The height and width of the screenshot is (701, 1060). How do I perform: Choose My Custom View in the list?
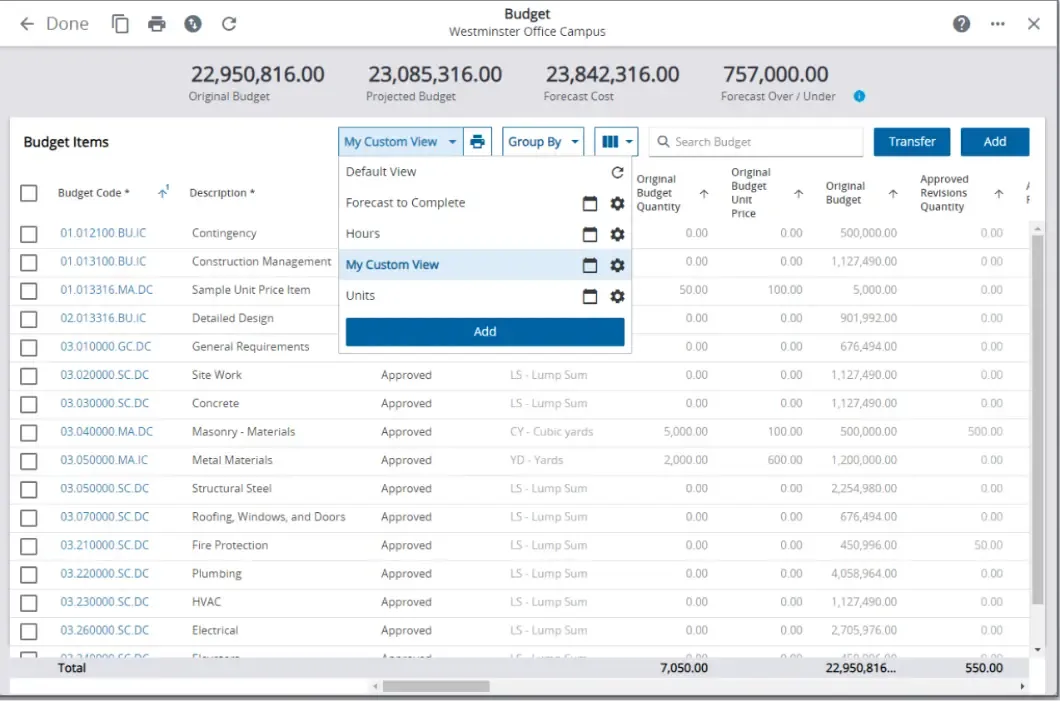pyautogui.click(x=392, y=265)
